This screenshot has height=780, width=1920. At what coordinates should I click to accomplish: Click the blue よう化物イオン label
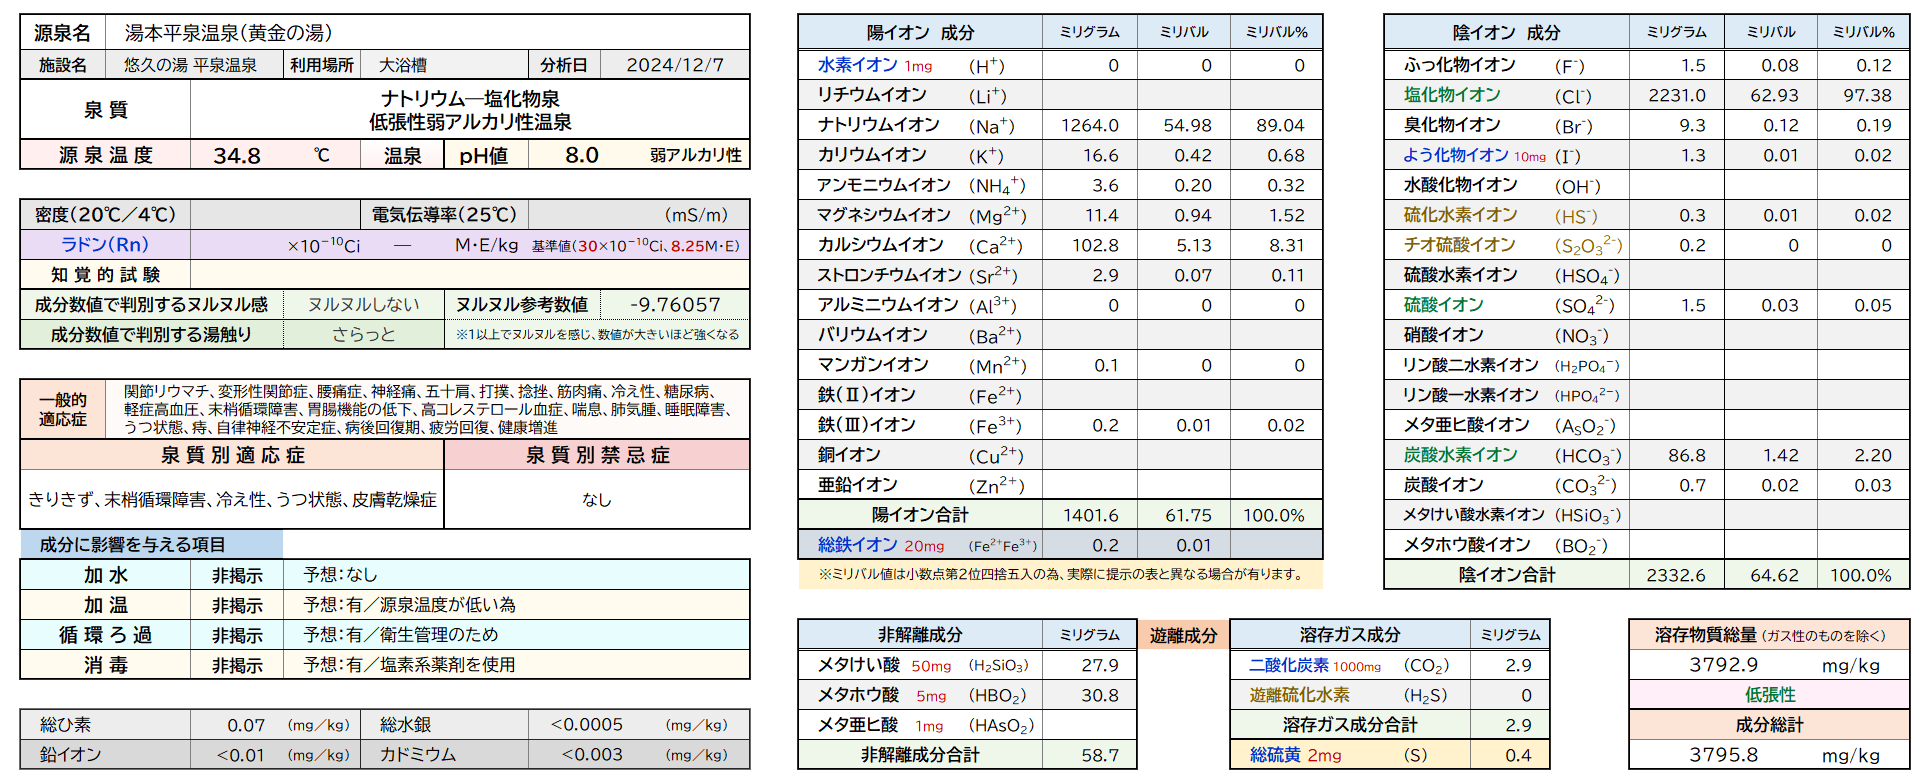(x=1455, y=155)
